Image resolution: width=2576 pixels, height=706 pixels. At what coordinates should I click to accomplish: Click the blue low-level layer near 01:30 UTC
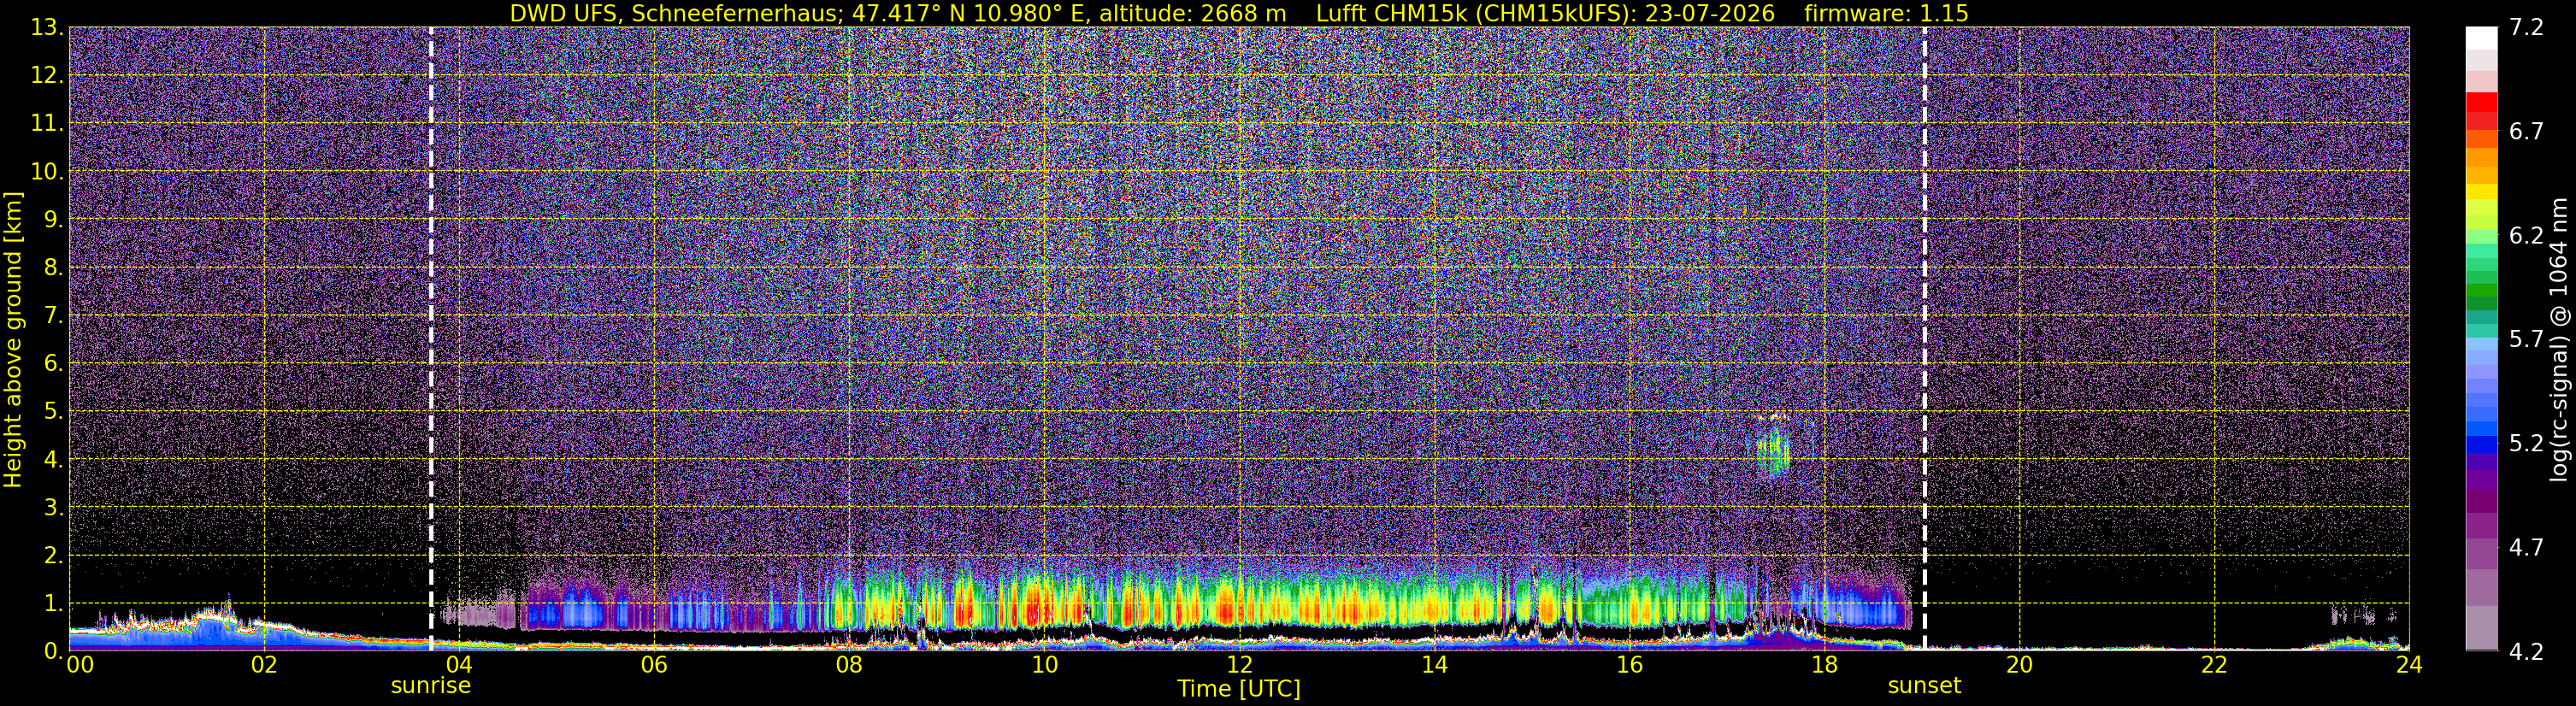pos(215,634)
